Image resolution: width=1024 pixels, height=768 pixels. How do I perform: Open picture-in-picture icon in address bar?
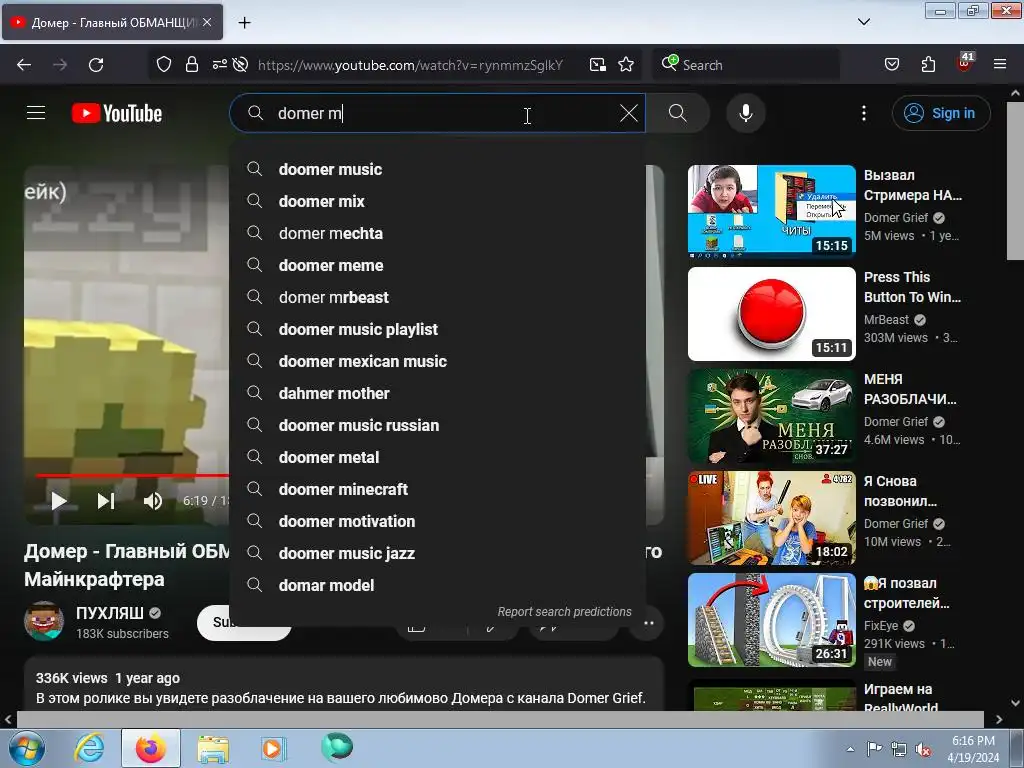click(x=598, y=65)
